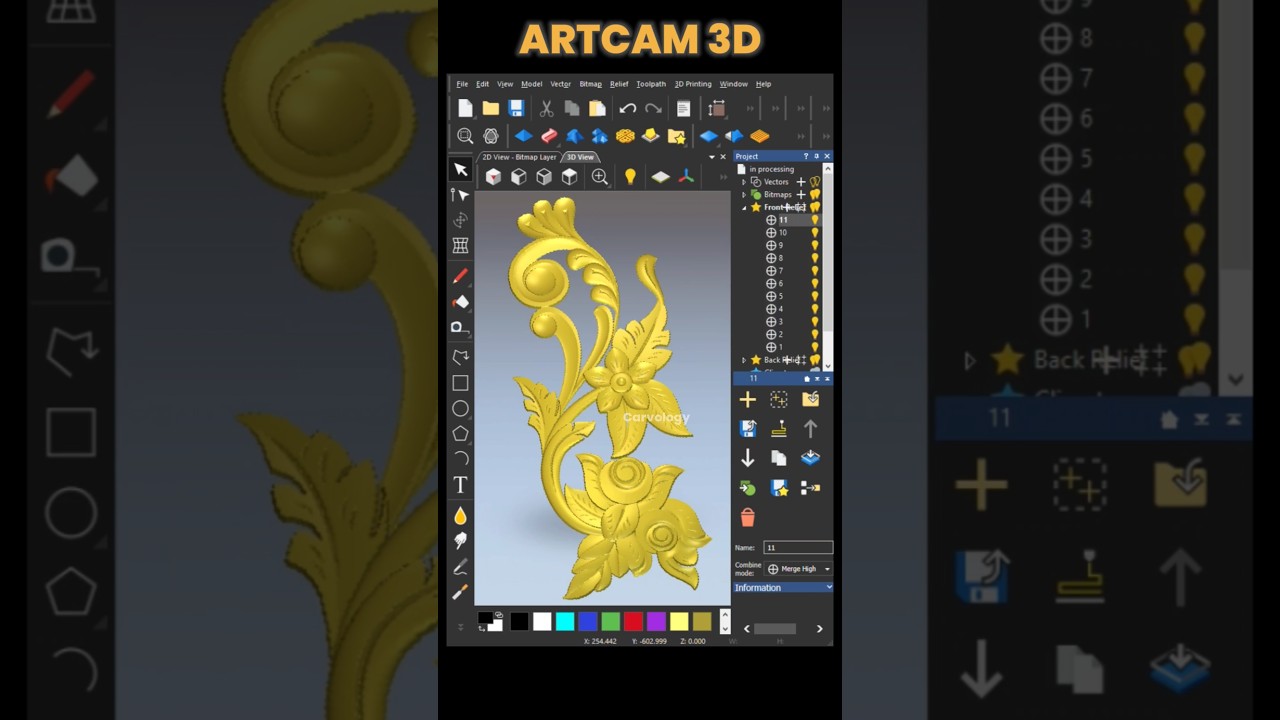Activate the Flood Fill bucket tool
This screenshot has width=1280, height=720.
point(460,301)
